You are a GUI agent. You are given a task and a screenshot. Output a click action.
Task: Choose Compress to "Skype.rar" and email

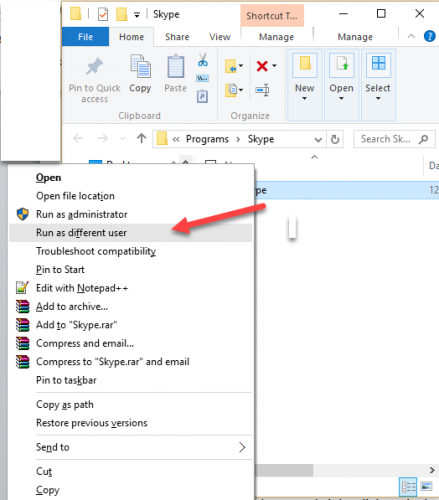pos(131,362)
